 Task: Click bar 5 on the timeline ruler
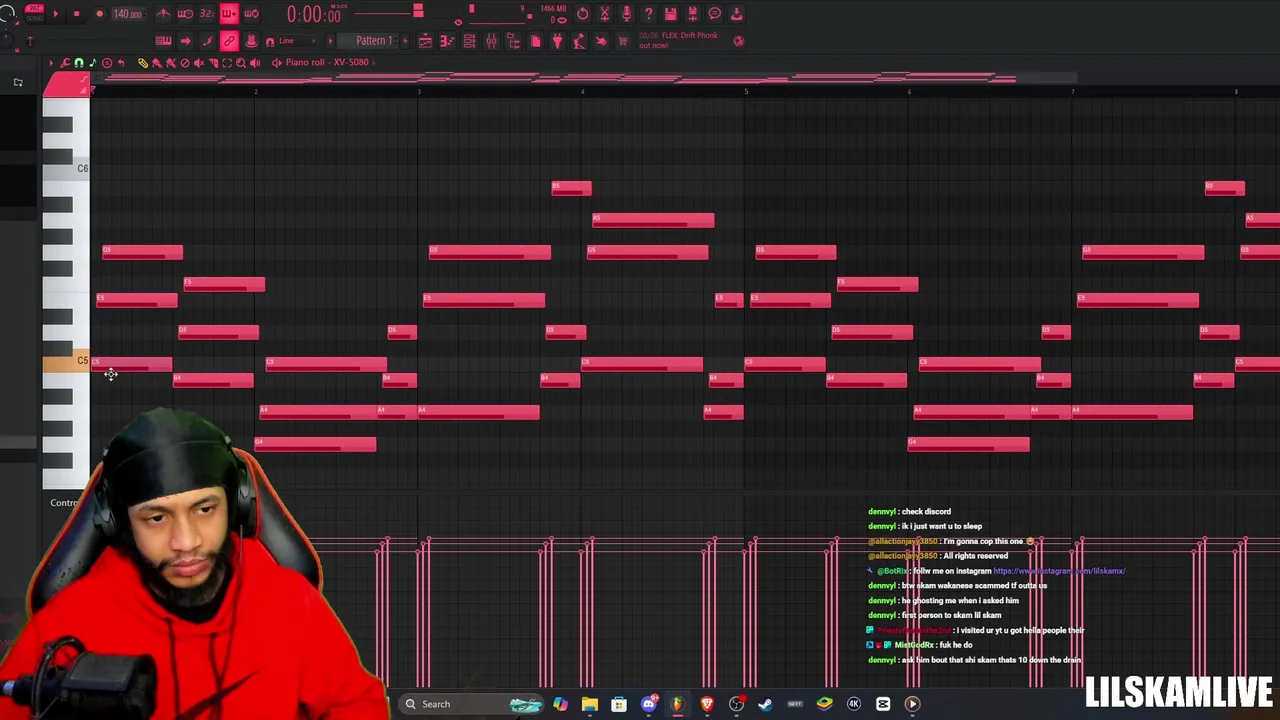click(x=746, y=92)
